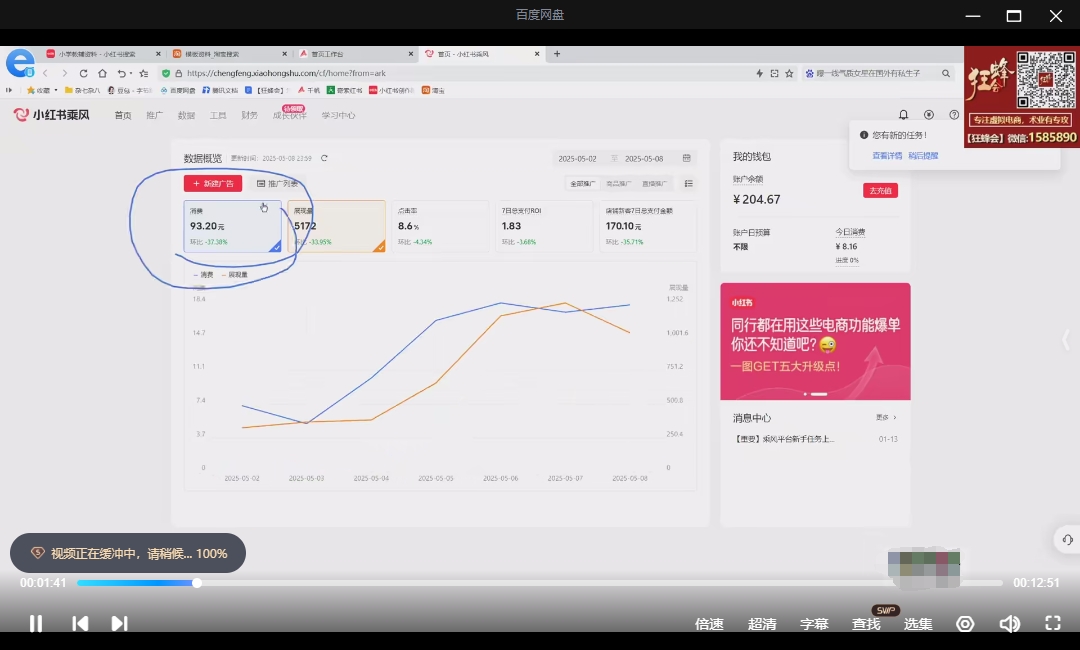Skip to the next video

(119, 623)
